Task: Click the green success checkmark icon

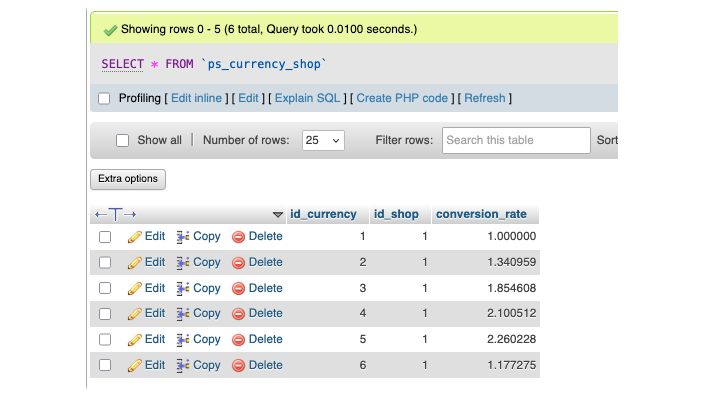Action: point(110,30)
